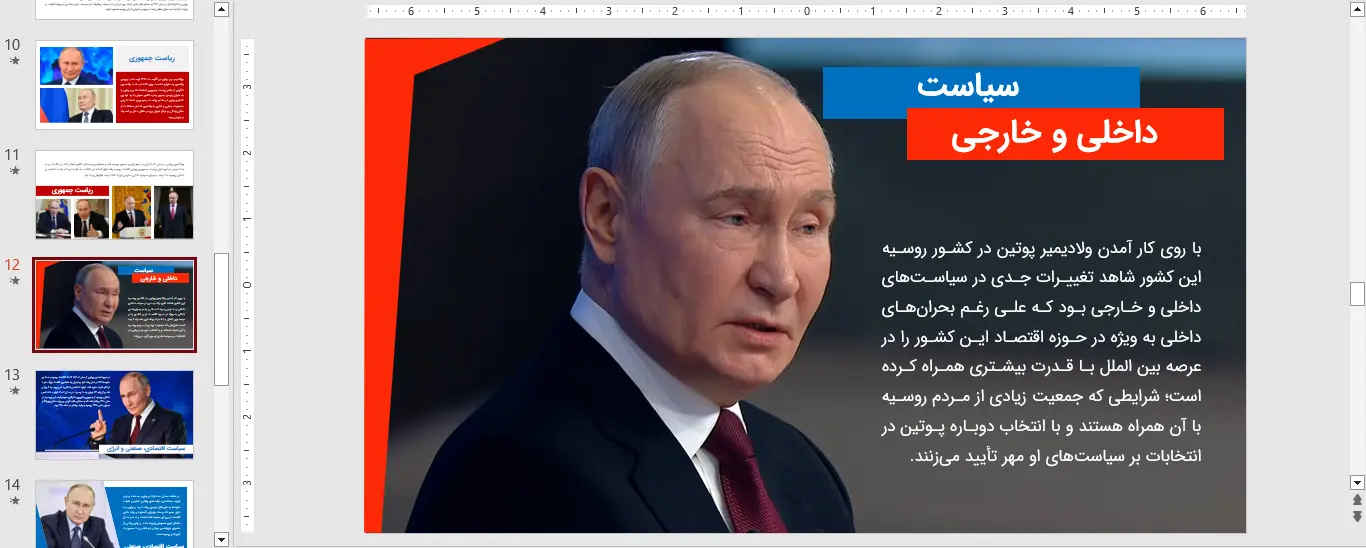The width and height of the screenshot is (1366, 548).
Task: Play transition star icon under slide 12
Action: click(14, 281)
